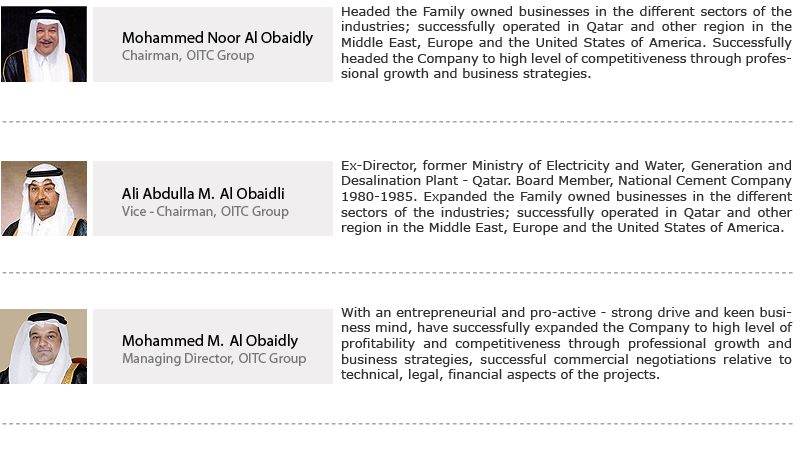This screenshot has height=458, width=800.
Task: Click the gray name card of the Chairman
Action: [213, 44]
